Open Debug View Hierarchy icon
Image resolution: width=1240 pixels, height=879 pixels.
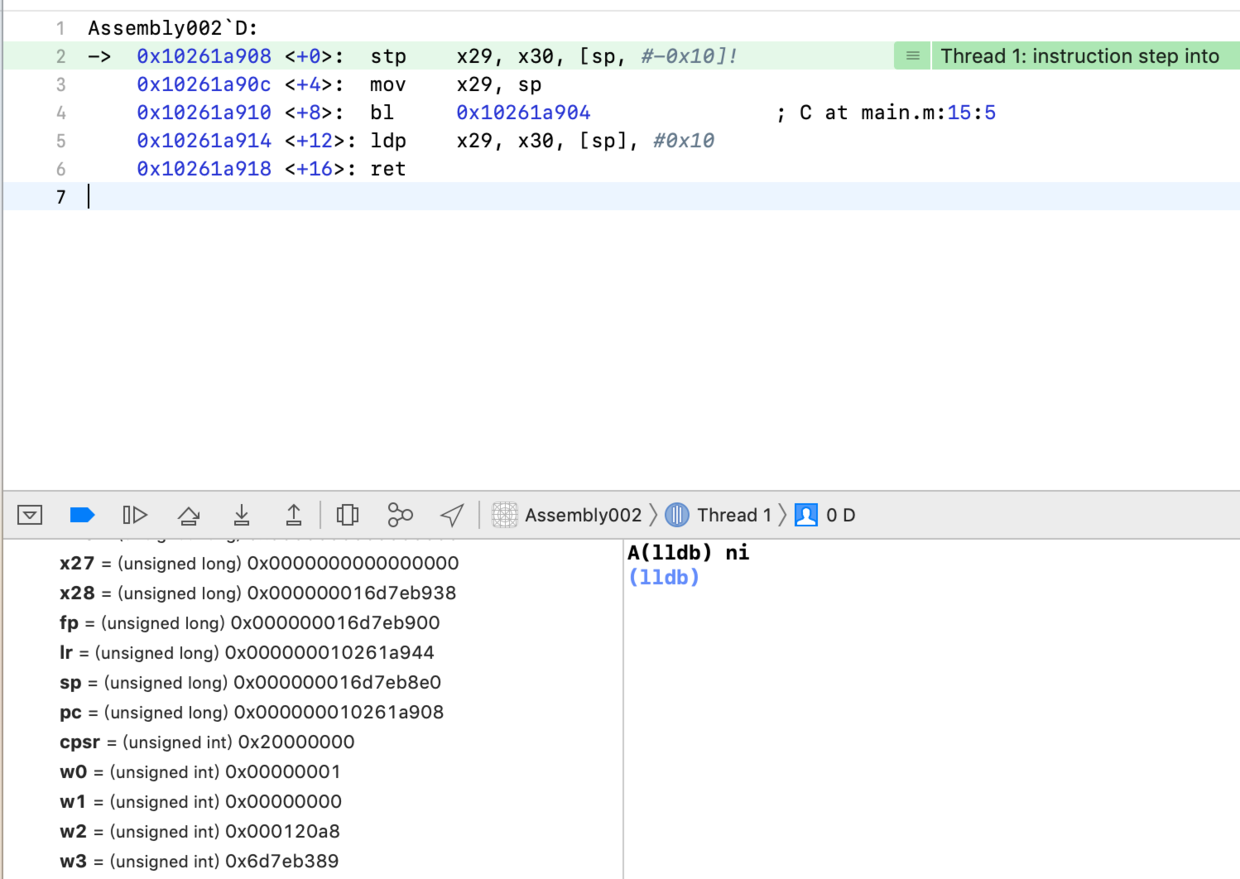[347, 515]
